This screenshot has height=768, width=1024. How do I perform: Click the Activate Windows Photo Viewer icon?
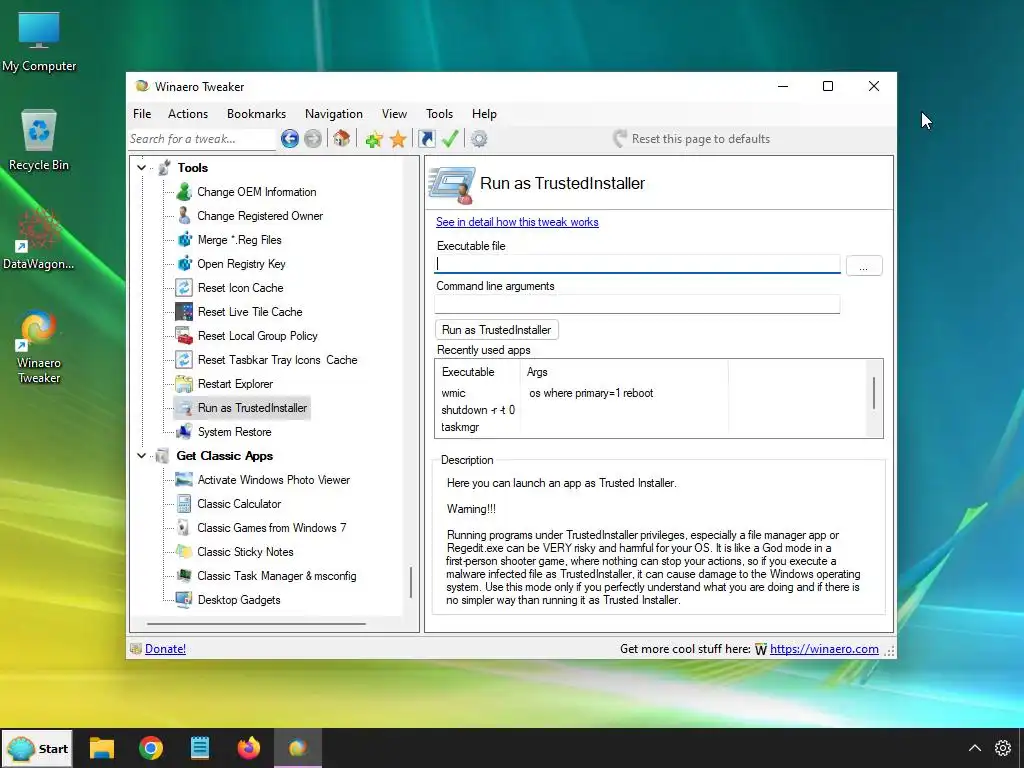184,479
